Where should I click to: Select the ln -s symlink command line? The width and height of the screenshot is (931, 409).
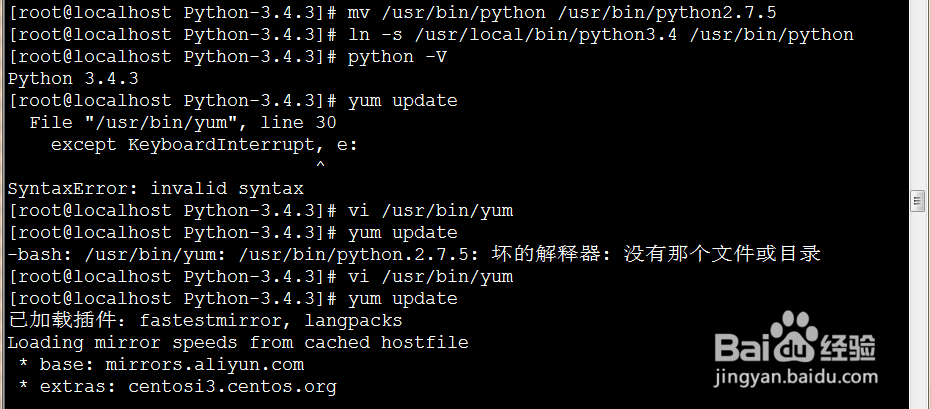click(600, 35)
